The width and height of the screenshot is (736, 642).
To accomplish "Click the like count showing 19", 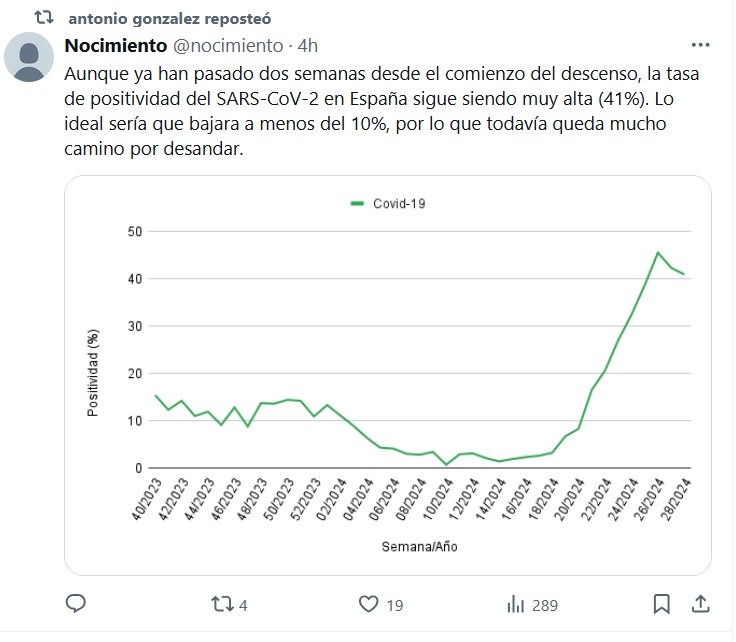I will pyautogui.click(x=394, y=605).
